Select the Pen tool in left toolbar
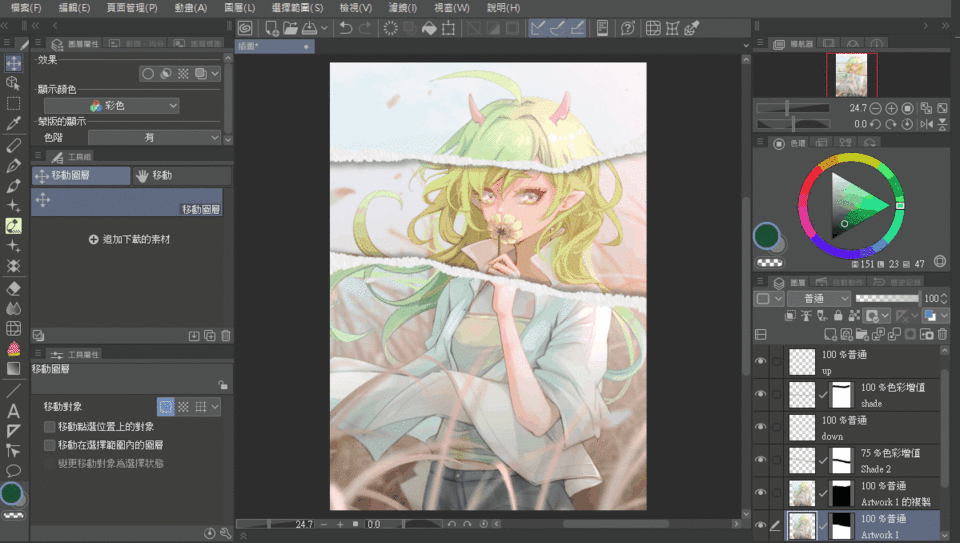Screen dimensions: 960x543 pos(13,165)
